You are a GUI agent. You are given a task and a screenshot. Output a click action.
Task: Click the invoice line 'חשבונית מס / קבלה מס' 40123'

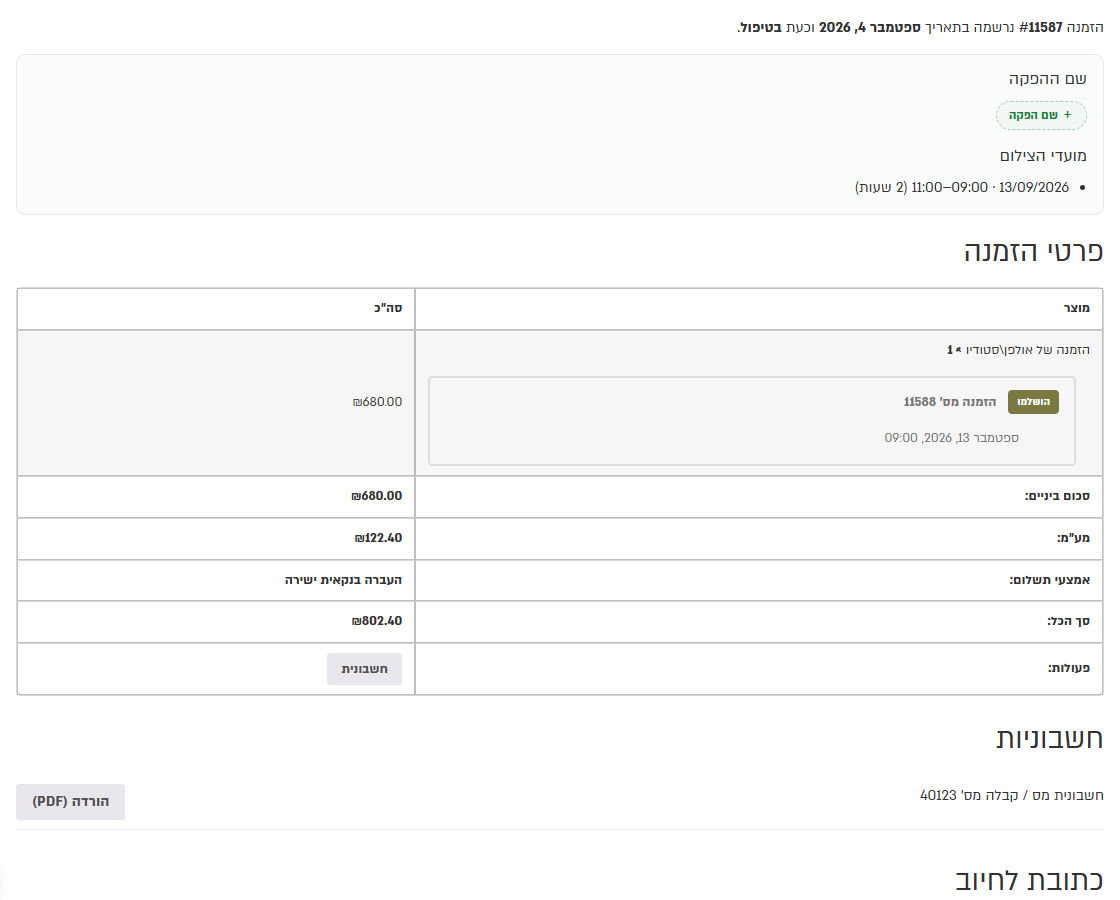click(1011, 795)
